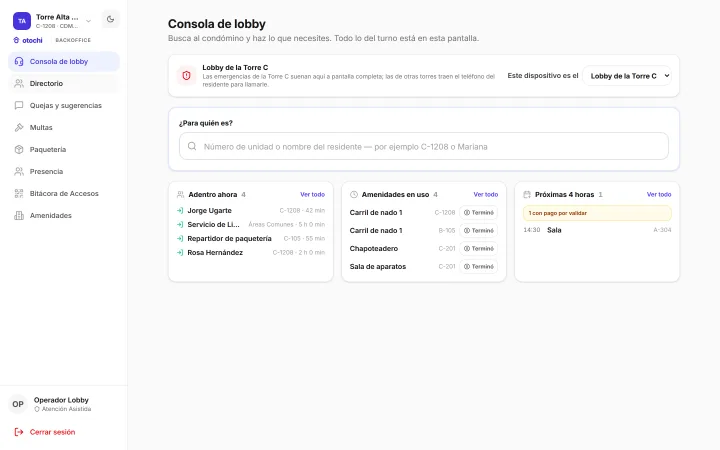Click the 1 con pago por validar banner
Image resolution: width=720 pixels, height=450 pixels.
pyautogui.click(x=597, y=213)
